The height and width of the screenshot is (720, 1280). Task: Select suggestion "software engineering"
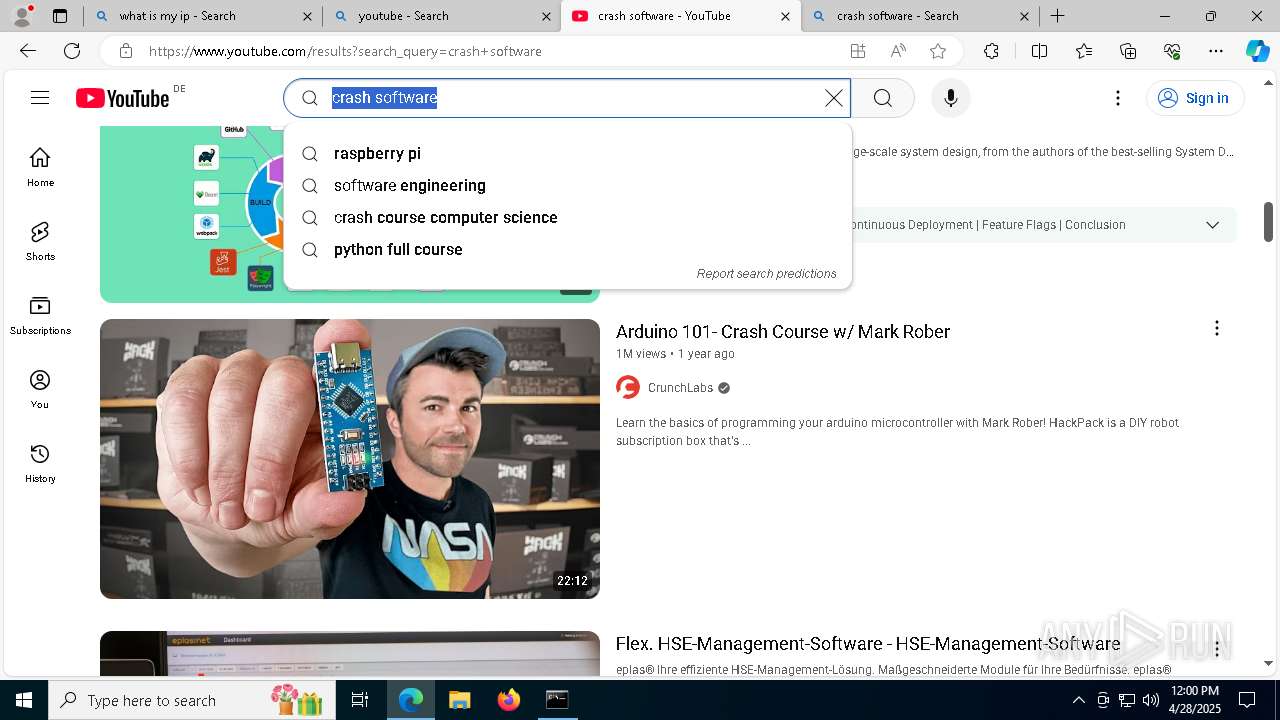pyautogui.click(x=568, y=186)
